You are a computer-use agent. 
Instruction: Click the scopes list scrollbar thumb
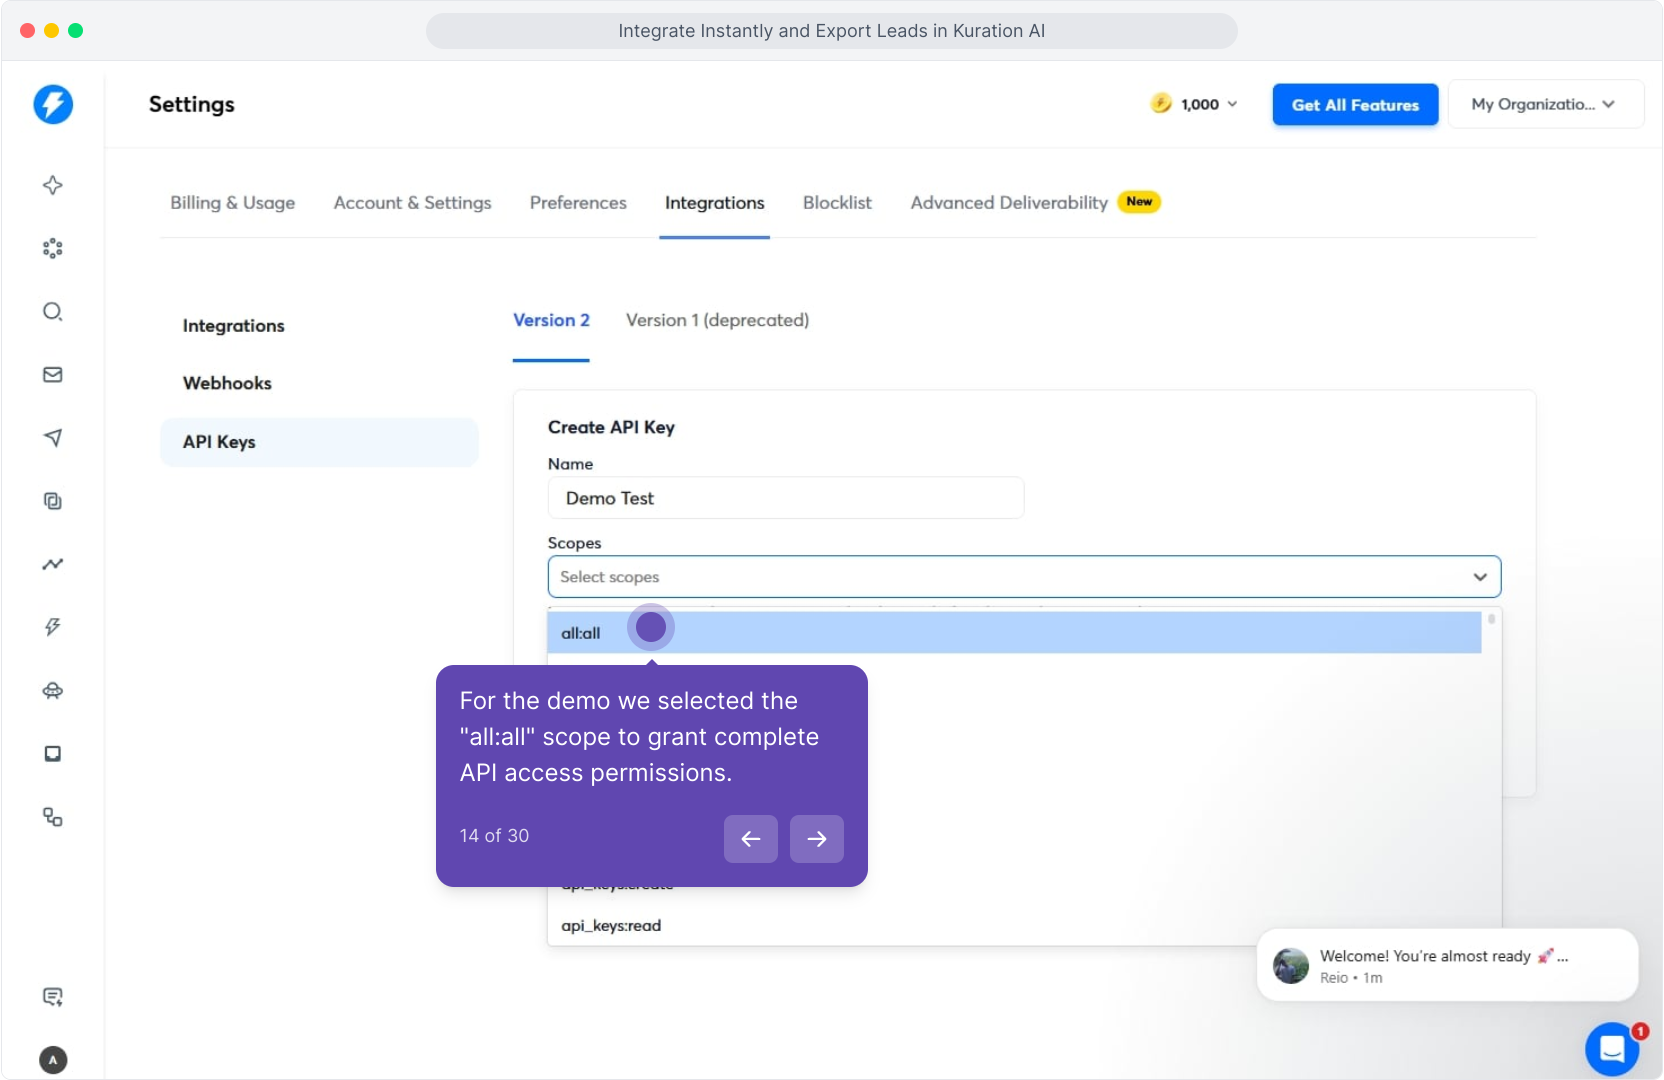[x=1491, y=619]
